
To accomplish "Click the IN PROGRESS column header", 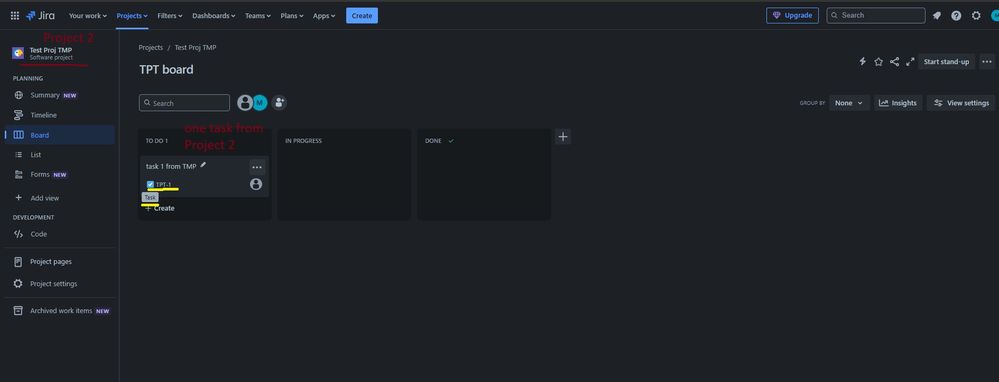I will pyautogui.click(x=303, y=141).
